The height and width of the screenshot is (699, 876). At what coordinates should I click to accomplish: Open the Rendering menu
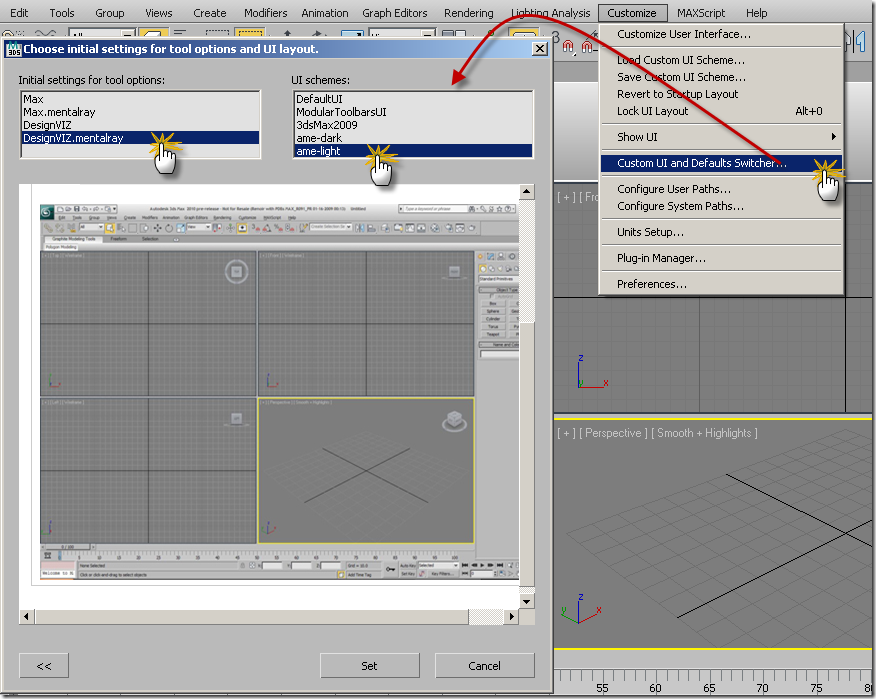(x=468, y=13)
